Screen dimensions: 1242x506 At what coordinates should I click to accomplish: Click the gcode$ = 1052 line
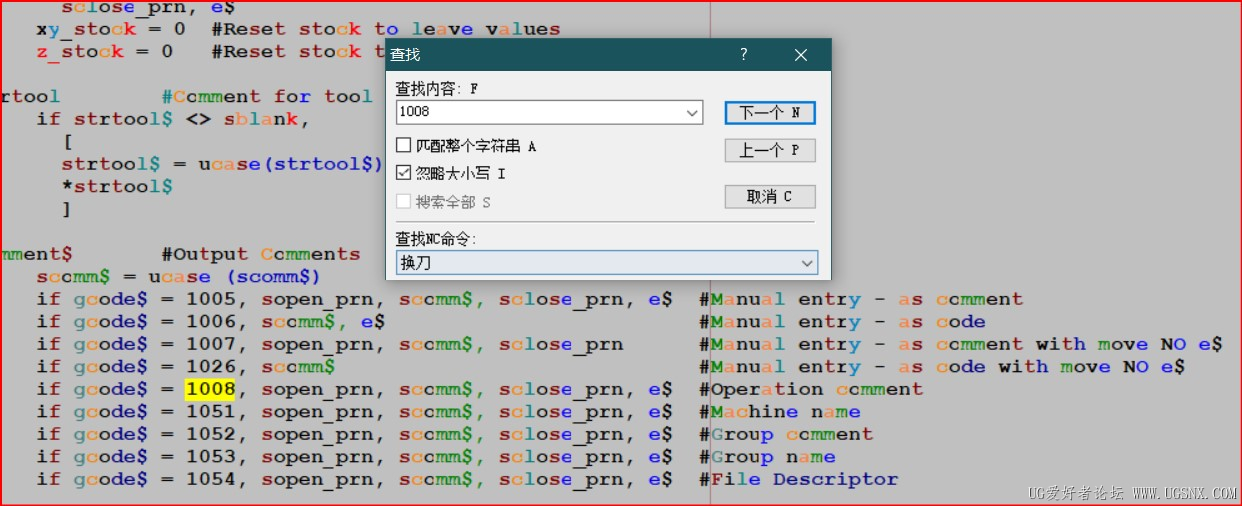point(354,434)
